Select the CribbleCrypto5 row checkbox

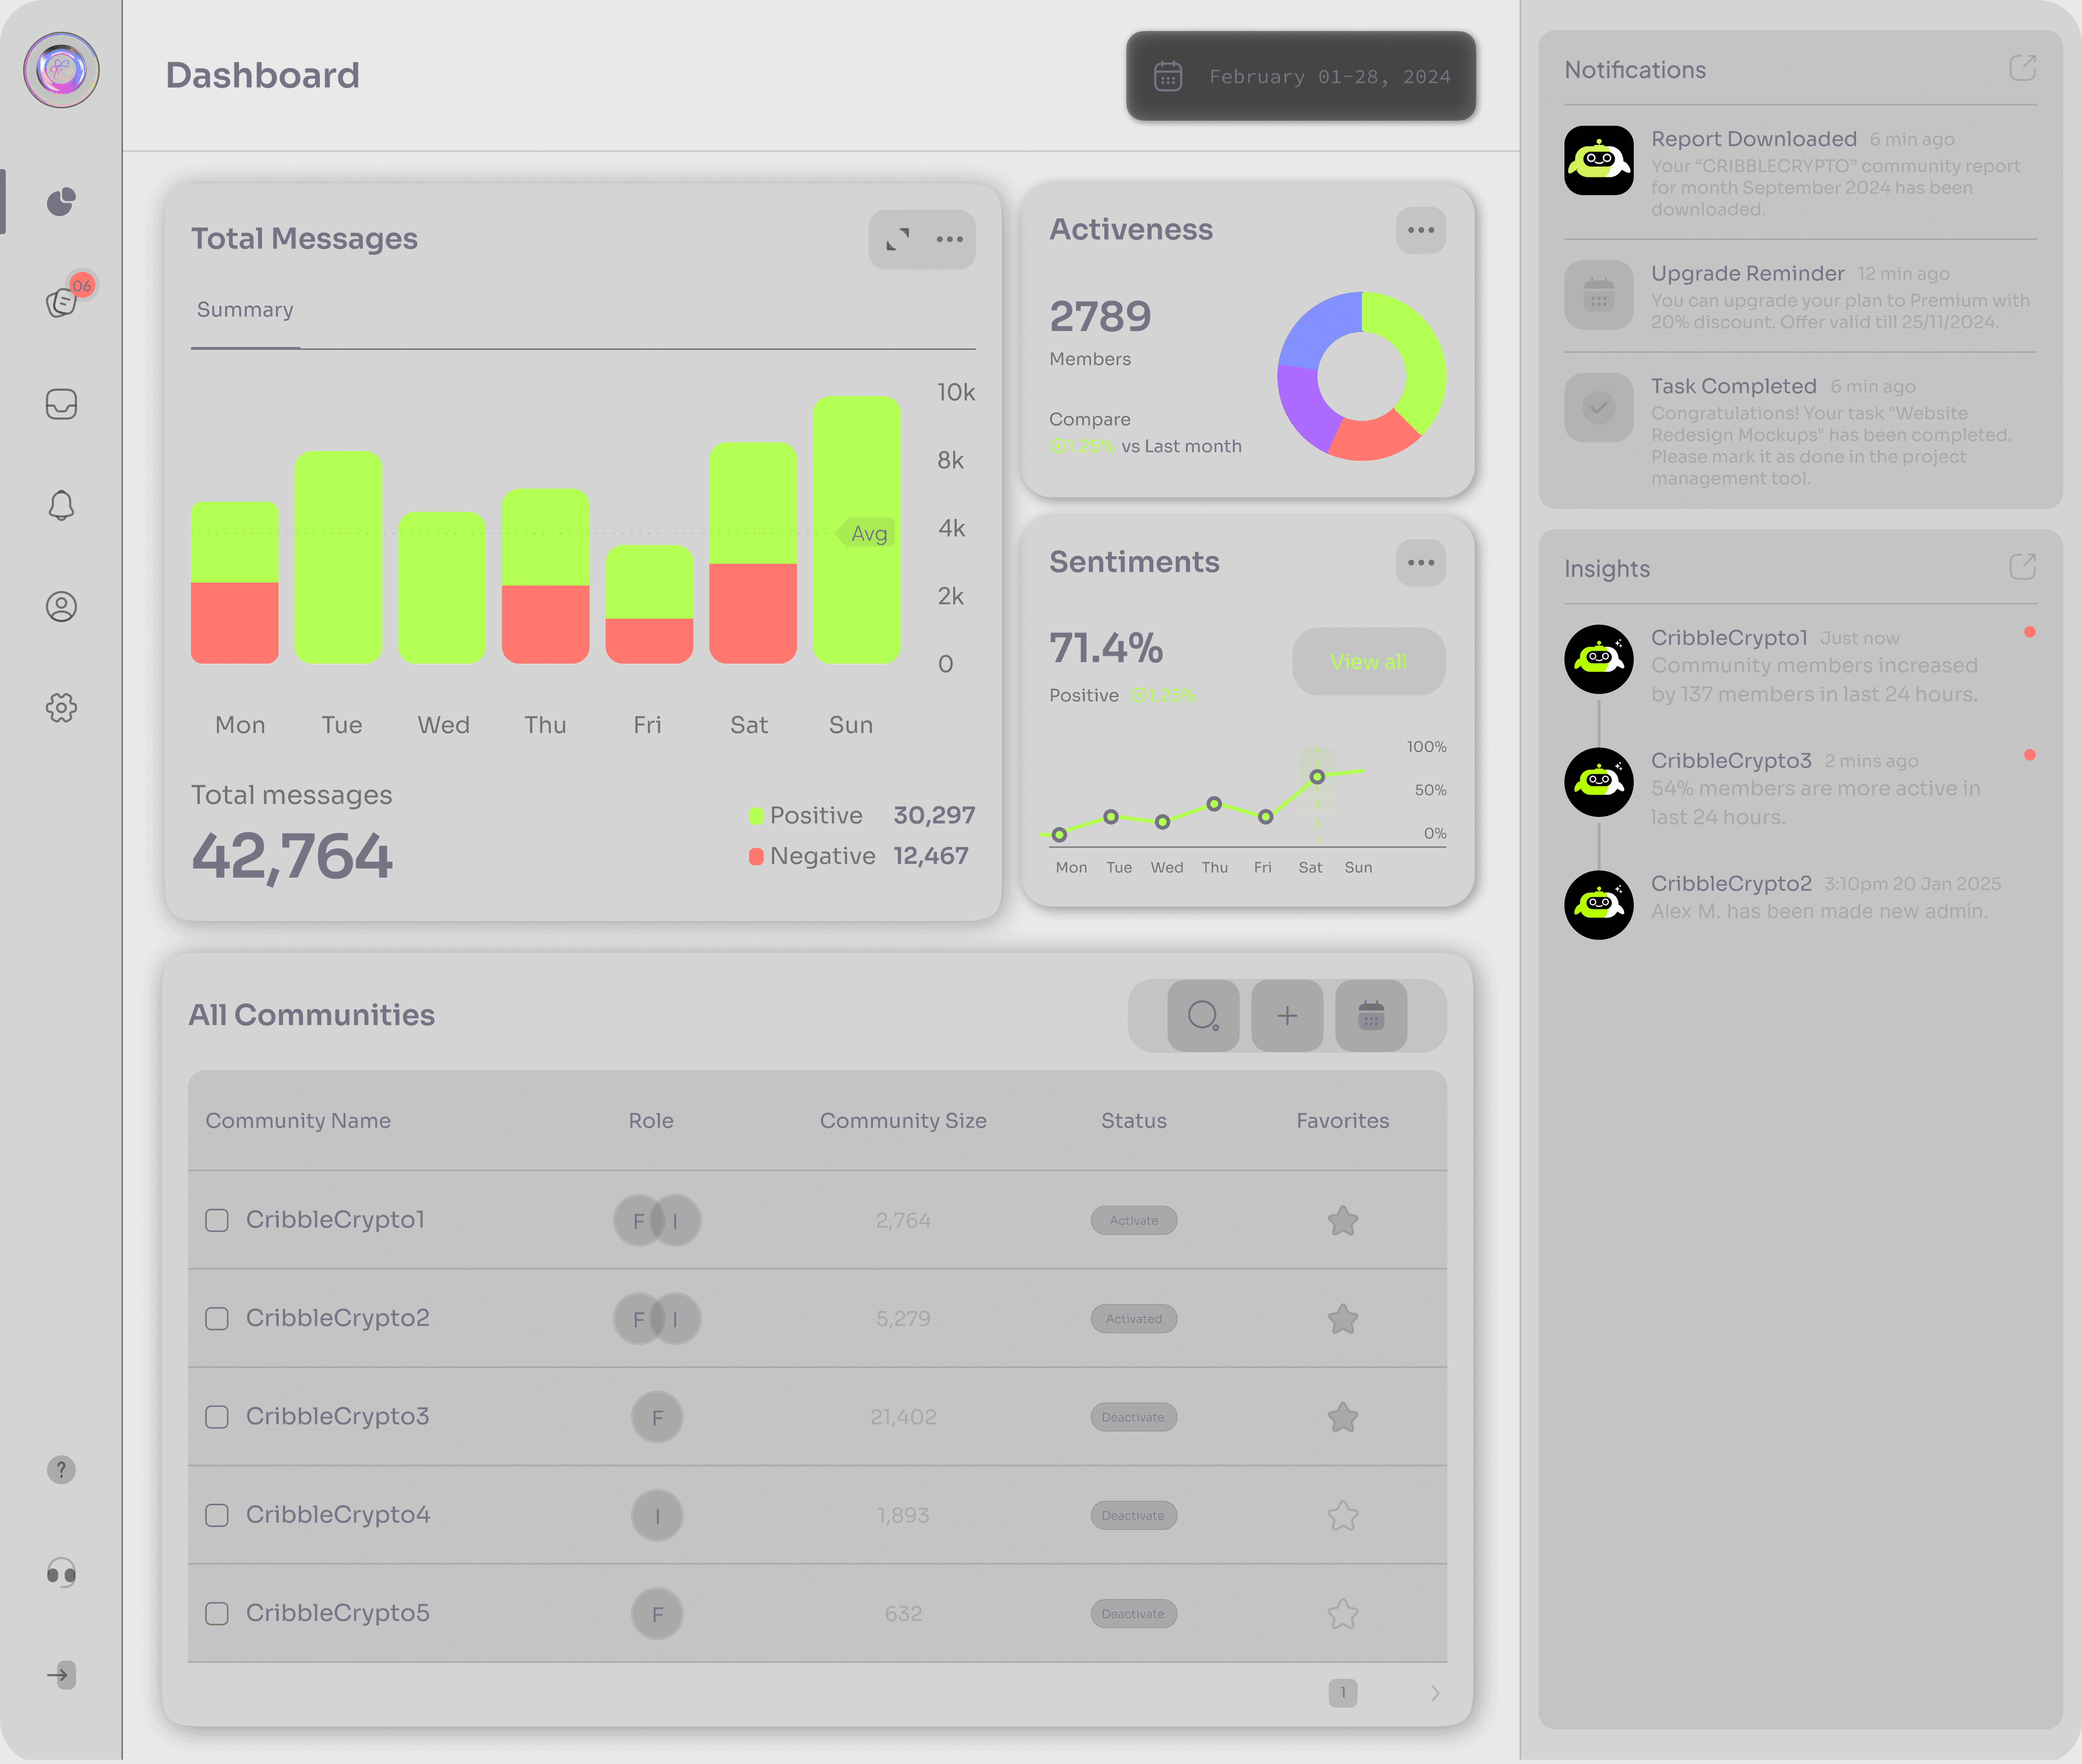[217, 1614]
